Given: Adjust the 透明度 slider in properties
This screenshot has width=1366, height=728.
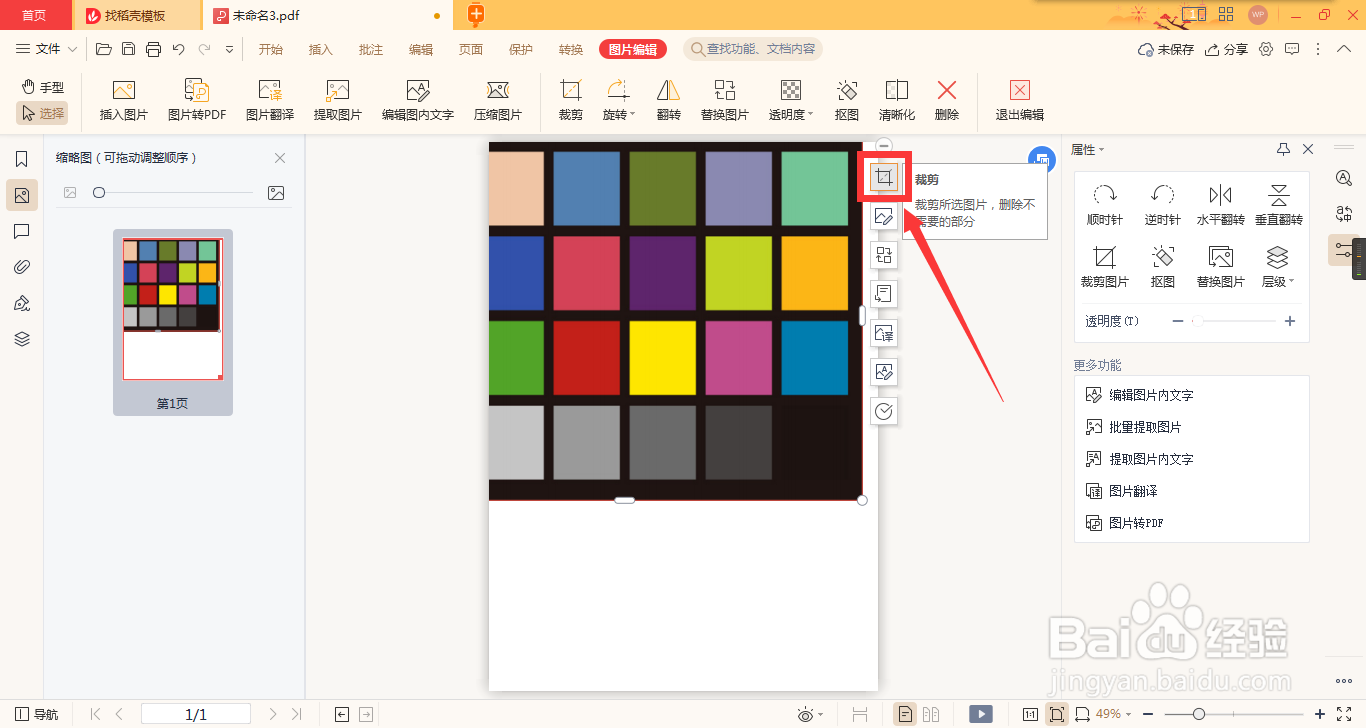Looking at the screenshot, I should coord(1197,321).
